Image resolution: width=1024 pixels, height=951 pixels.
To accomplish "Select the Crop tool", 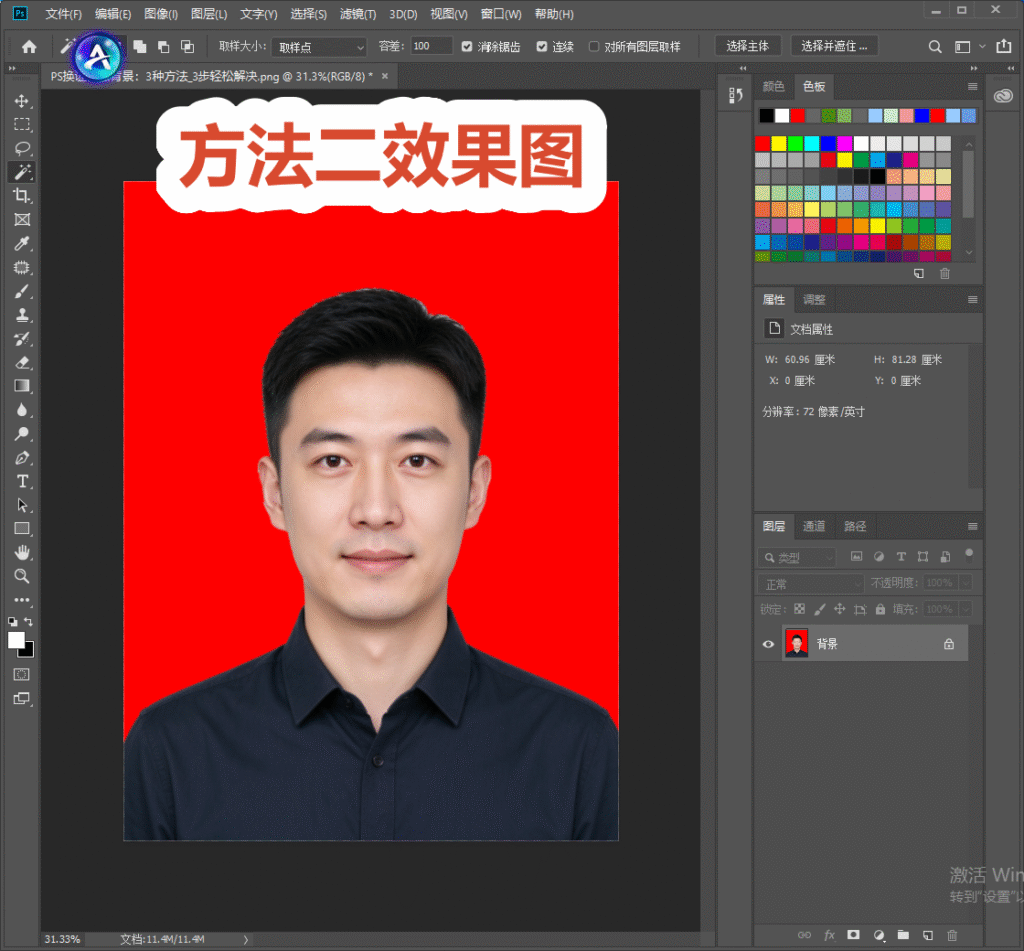I will click(x=22, y=195).
